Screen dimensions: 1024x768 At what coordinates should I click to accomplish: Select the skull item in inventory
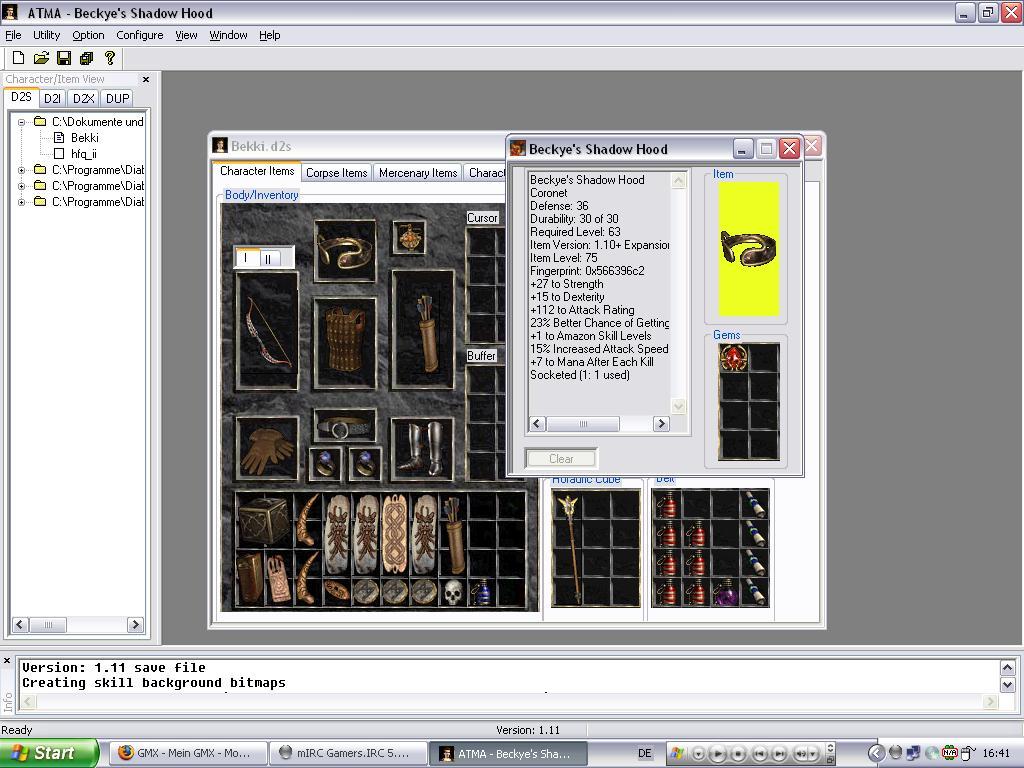[453, 592]
